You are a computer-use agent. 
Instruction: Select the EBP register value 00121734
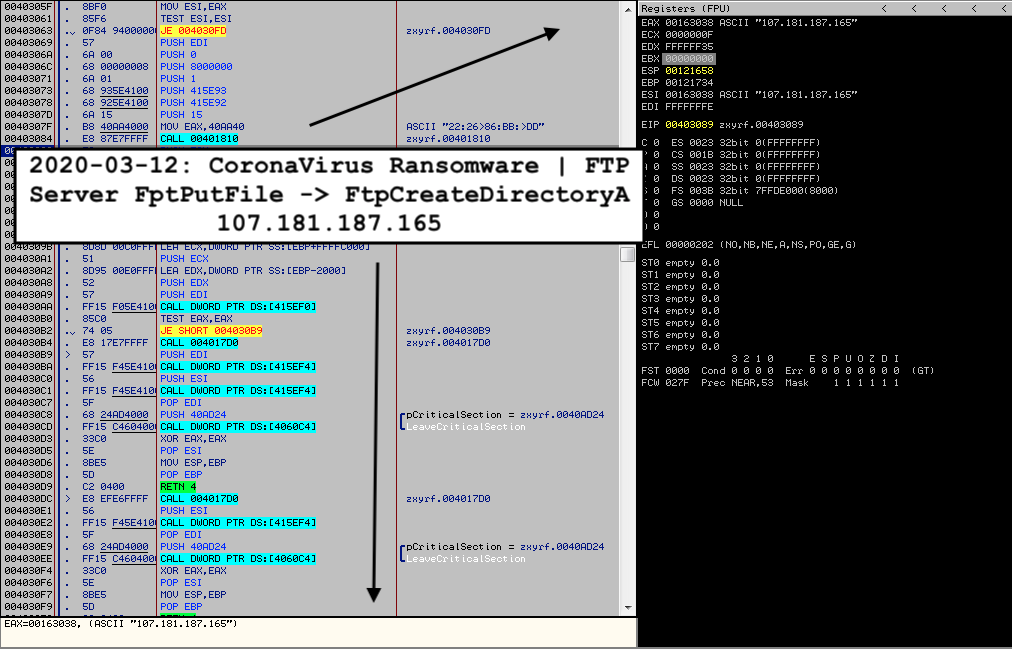coord(689,83)
